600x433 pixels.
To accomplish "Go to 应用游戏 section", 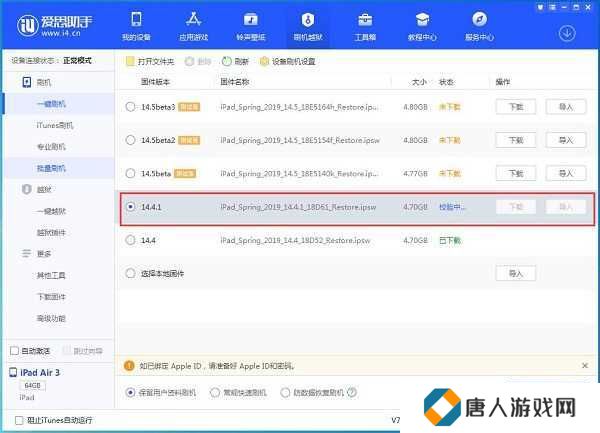I will (194, 26).
